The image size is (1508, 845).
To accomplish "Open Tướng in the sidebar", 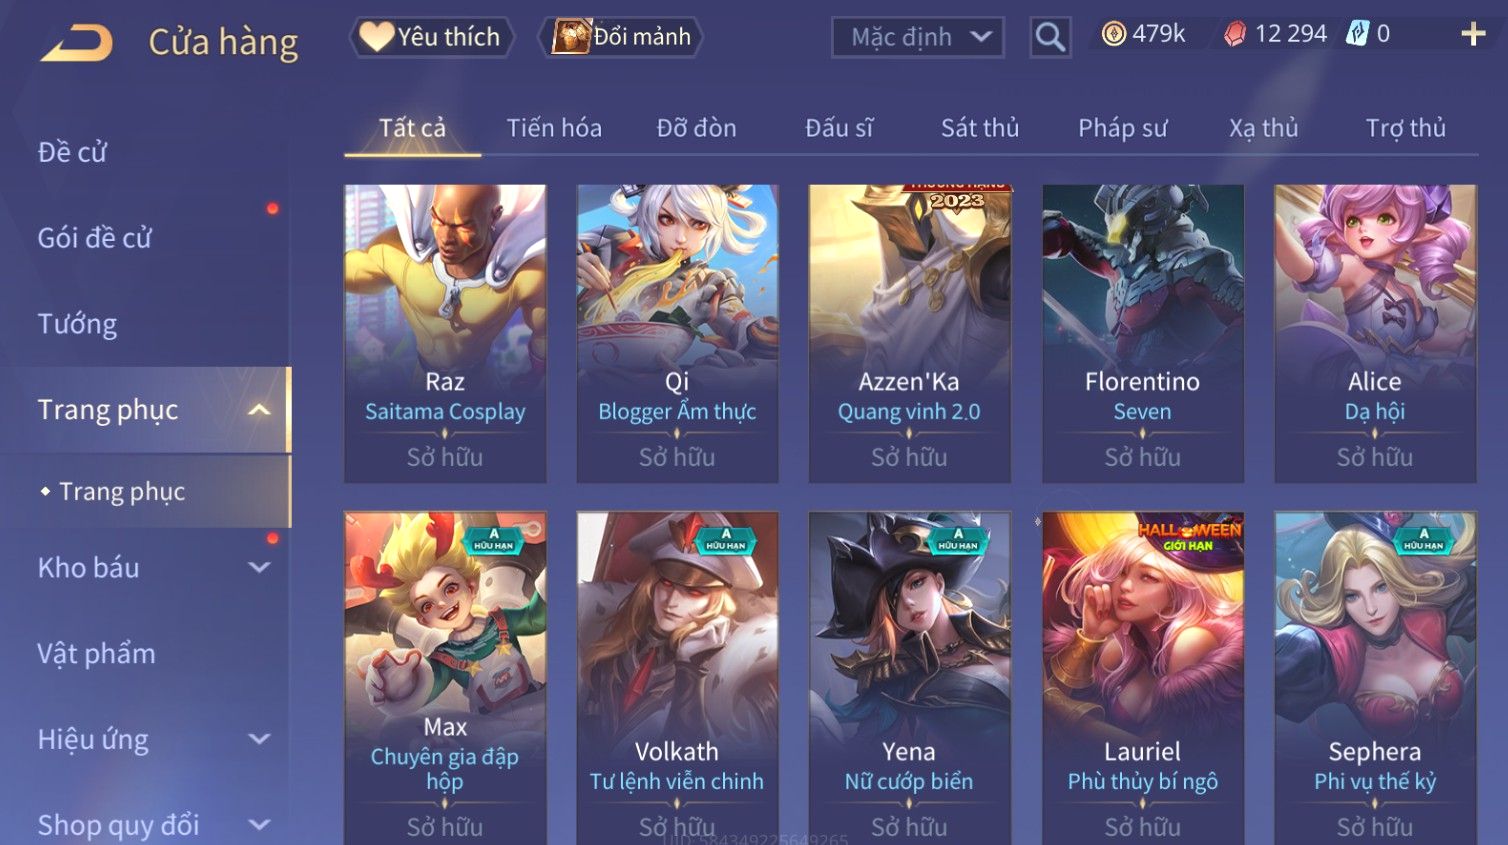I will point(78,324).
